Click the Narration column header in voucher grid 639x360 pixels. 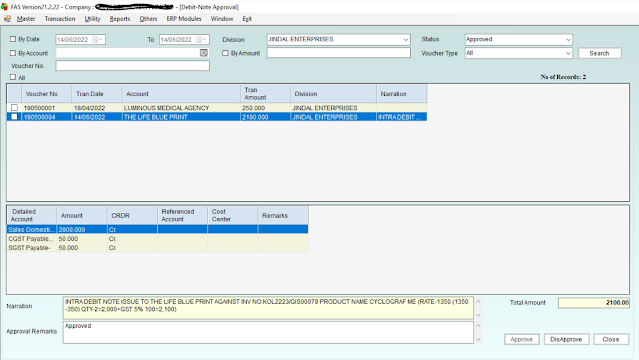pyautogui.click(x=402, y=94)
